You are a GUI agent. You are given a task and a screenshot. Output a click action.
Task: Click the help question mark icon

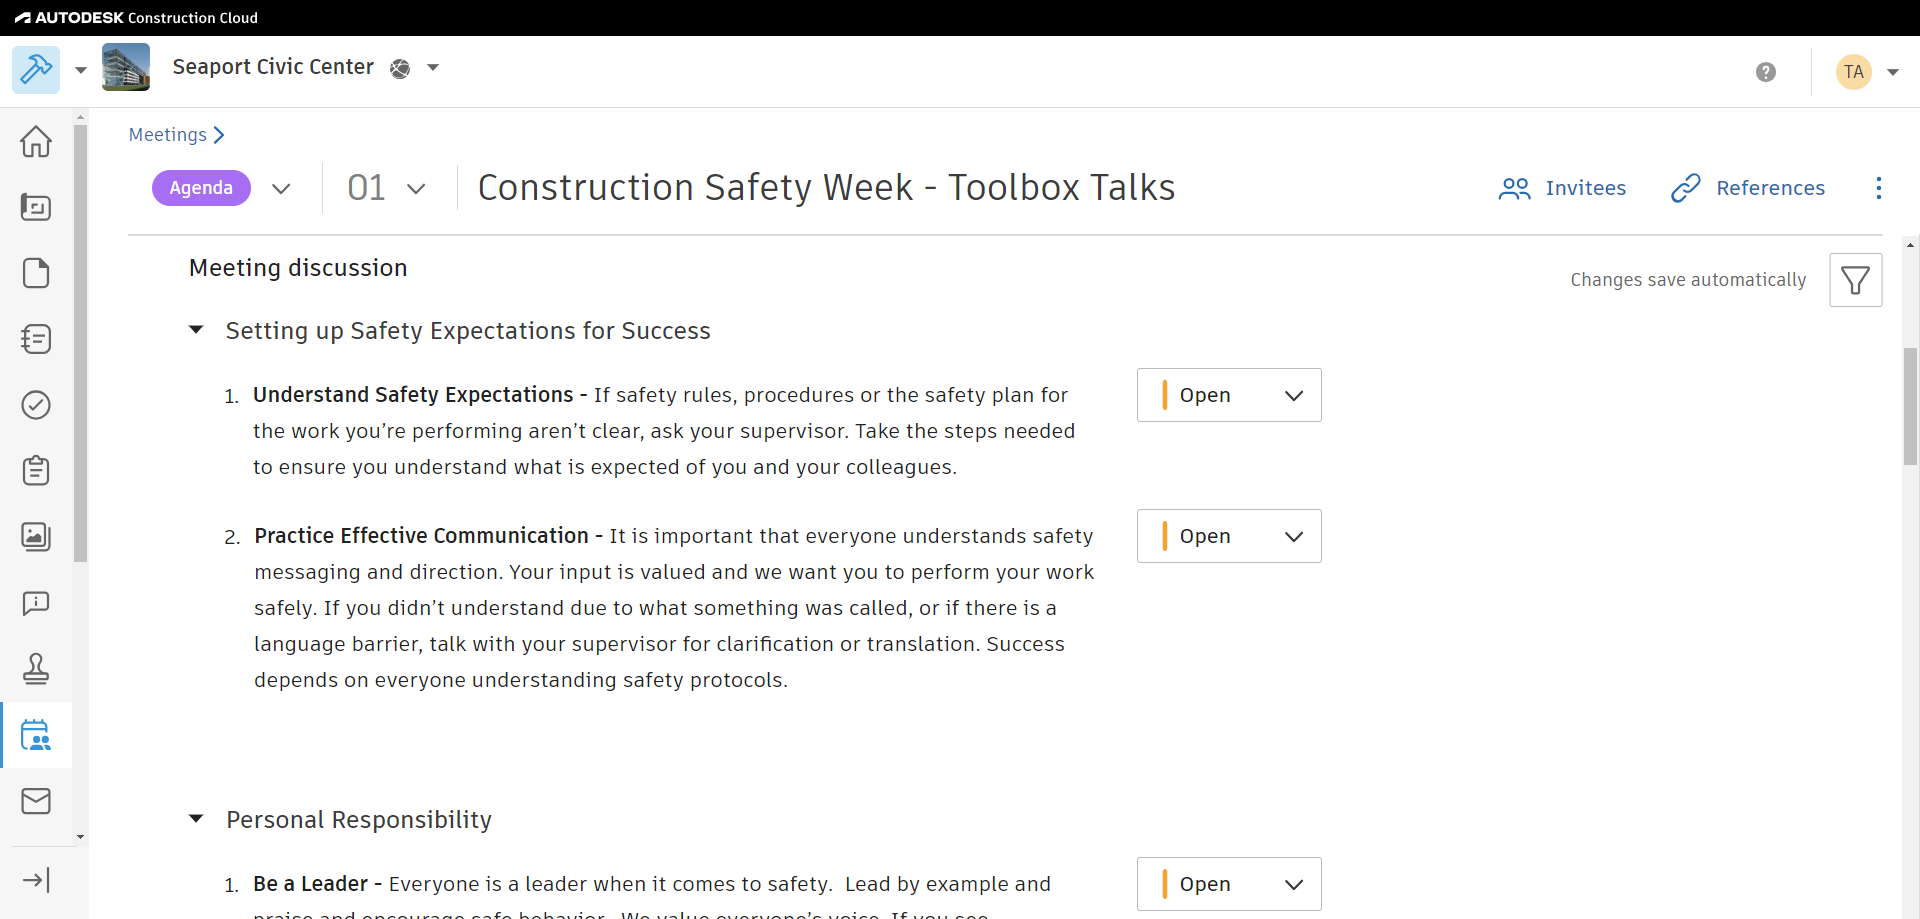click(1766, 72)
